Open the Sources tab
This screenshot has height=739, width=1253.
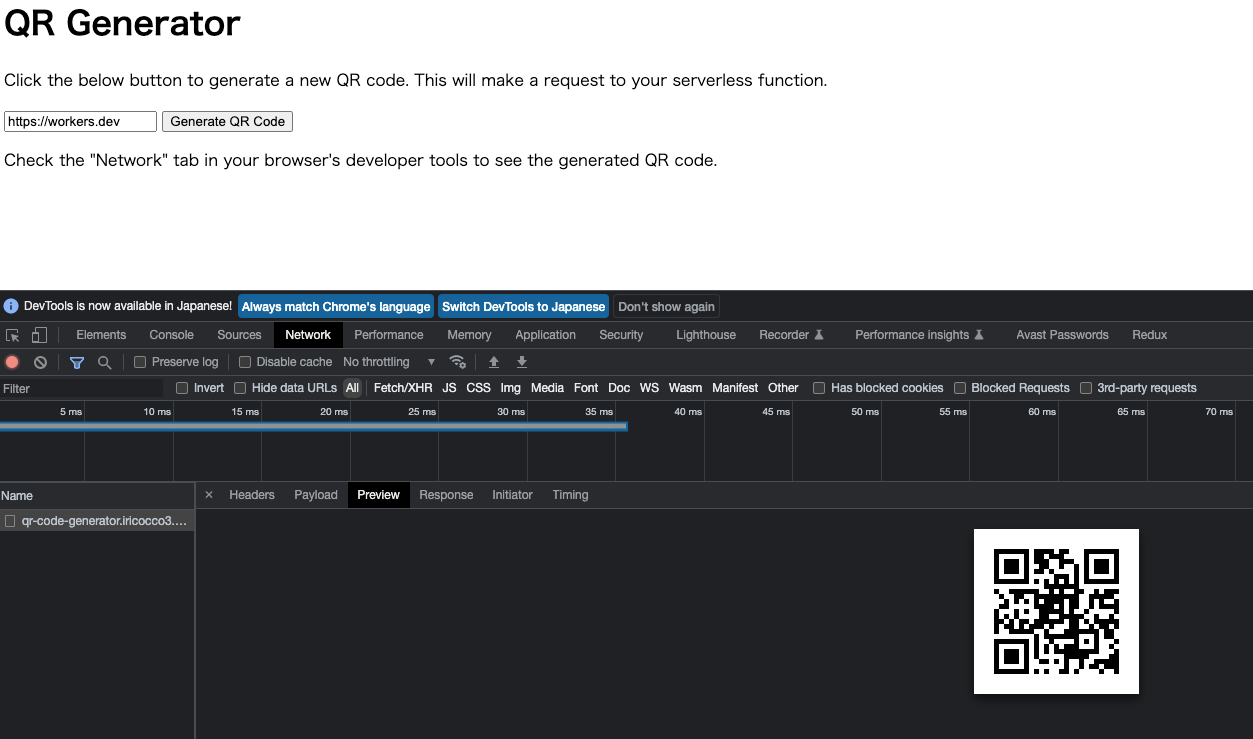[x=239, y=335]
